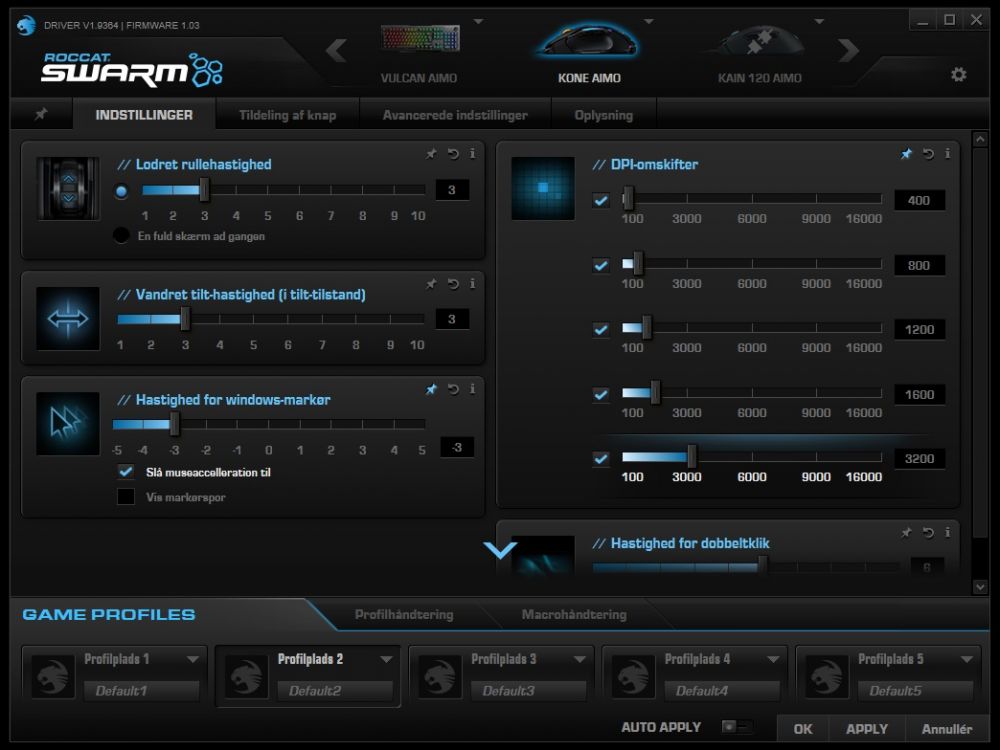Viewport: 1000px width, 750px height.
Task: Unpin the DPI-omskifter panel
Action: (906, 154)
